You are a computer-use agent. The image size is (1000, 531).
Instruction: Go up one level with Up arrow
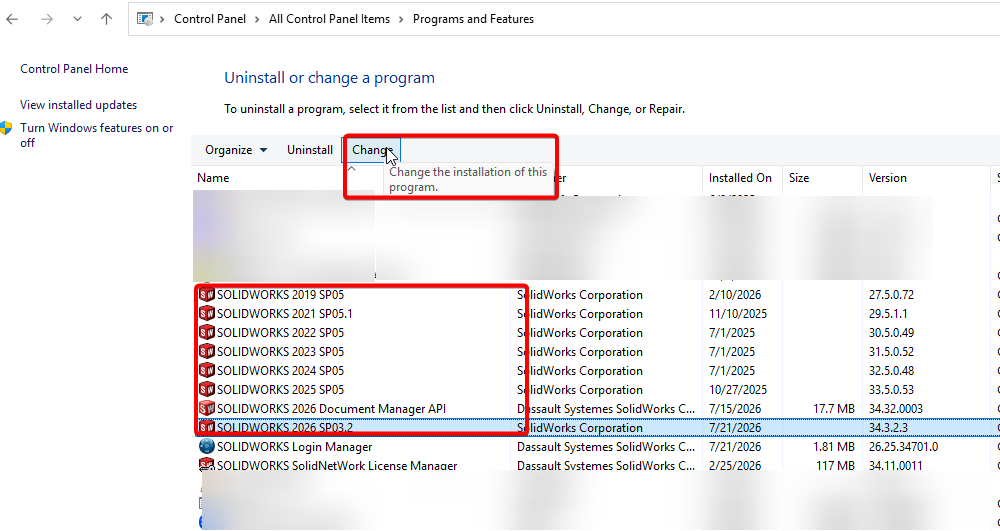(x=107, y=19)
